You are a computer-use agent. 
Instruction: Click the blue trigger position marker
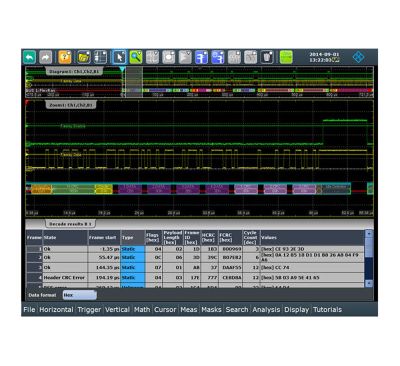click(122, 69)
